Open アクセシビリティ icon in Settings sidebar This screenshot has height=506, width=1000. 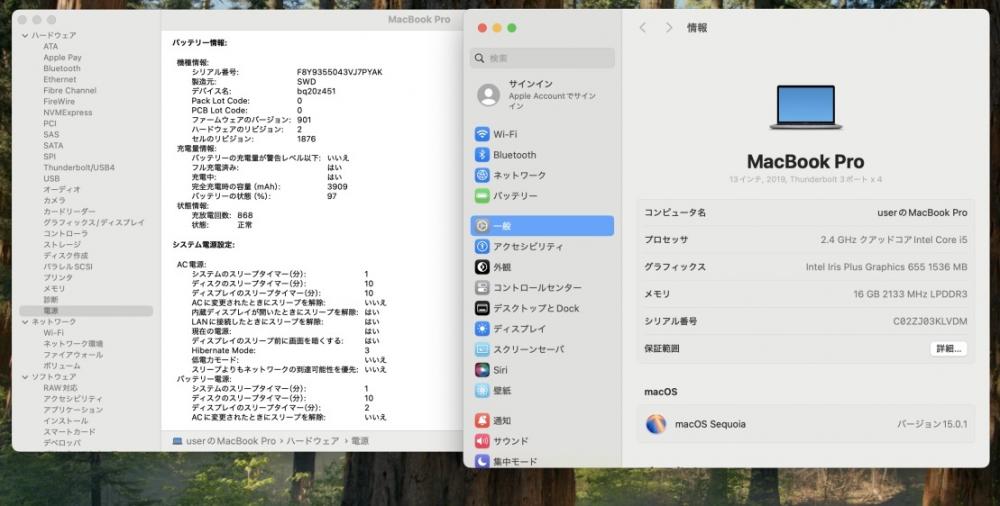click(482, 246)
